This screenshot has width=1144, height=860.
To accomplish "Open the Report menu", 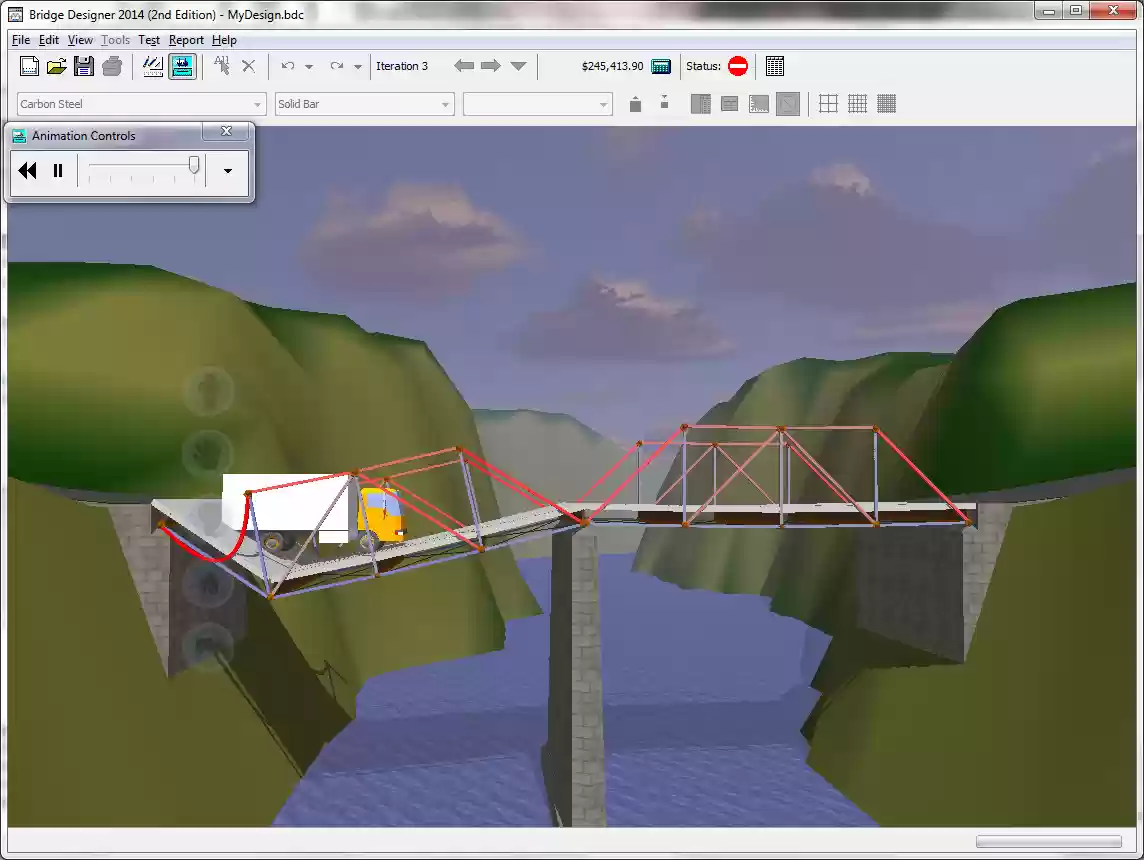I will [x=186, y=40].
